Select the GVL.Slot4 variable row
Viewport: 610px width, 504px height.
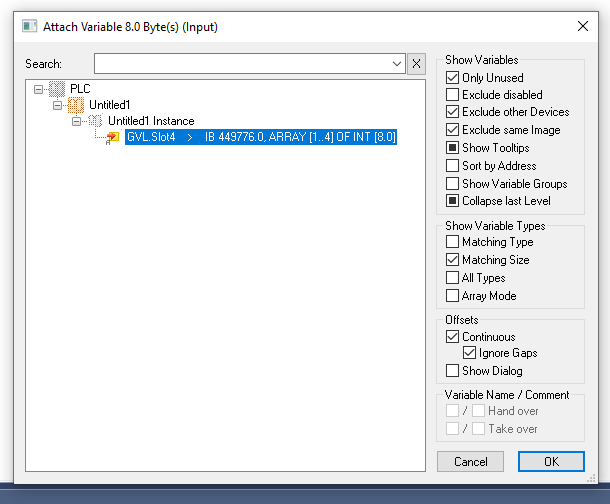(x=261, y=137)
